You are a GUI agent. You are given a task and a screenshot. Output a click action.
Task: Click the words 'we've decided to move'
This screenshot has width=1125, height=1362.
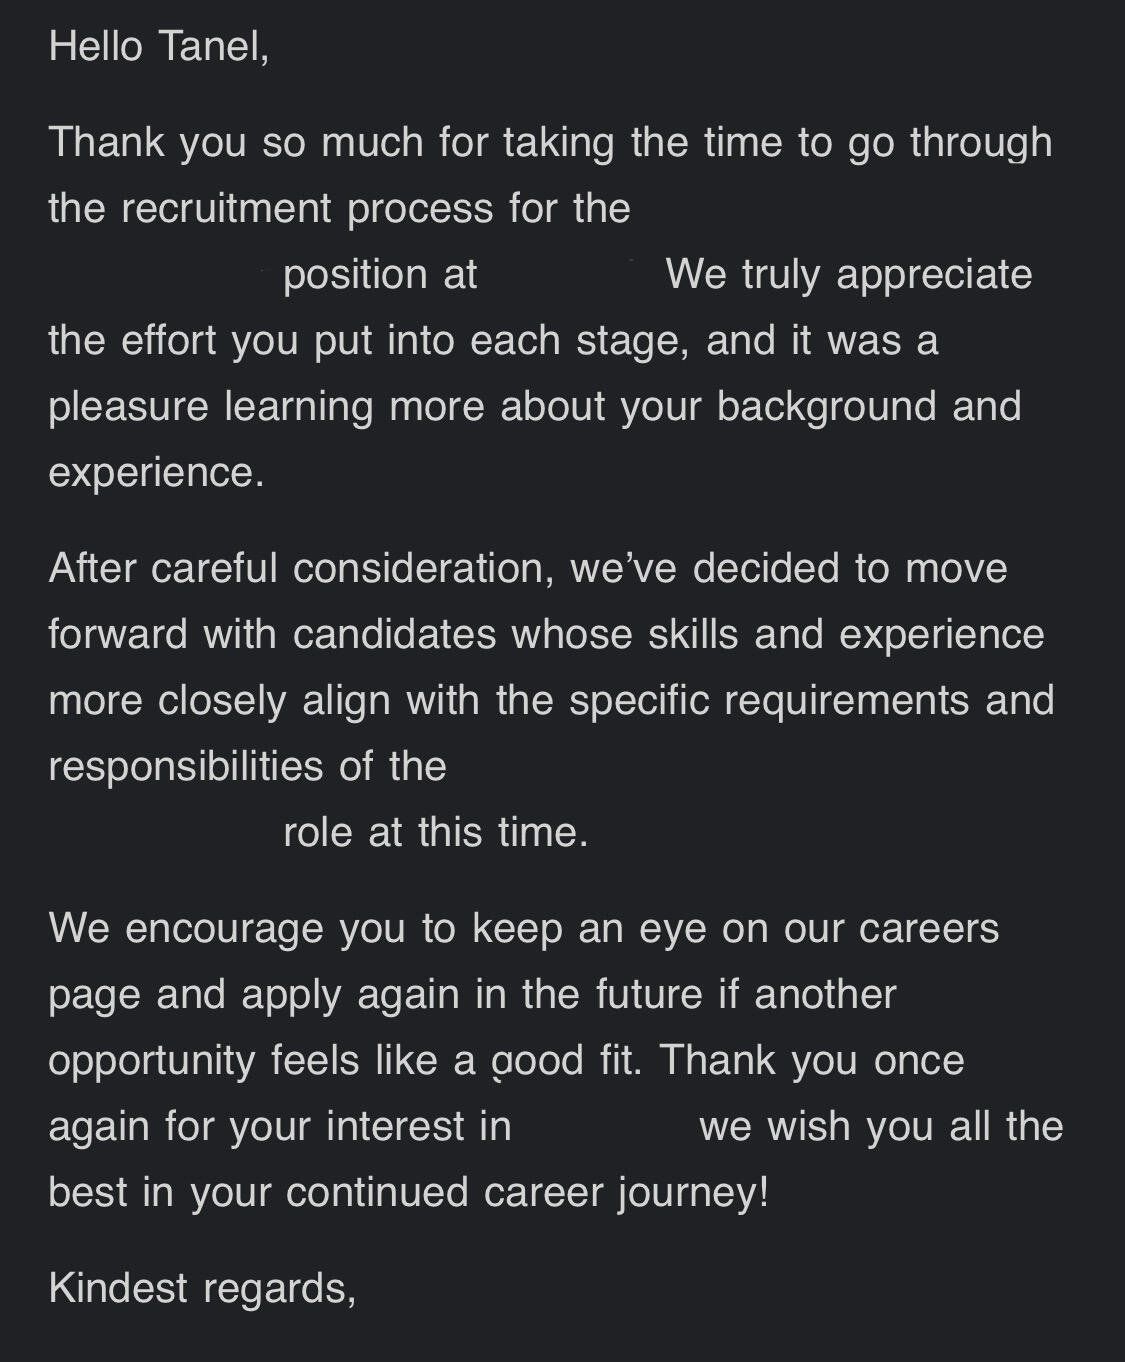coord(789,568)
